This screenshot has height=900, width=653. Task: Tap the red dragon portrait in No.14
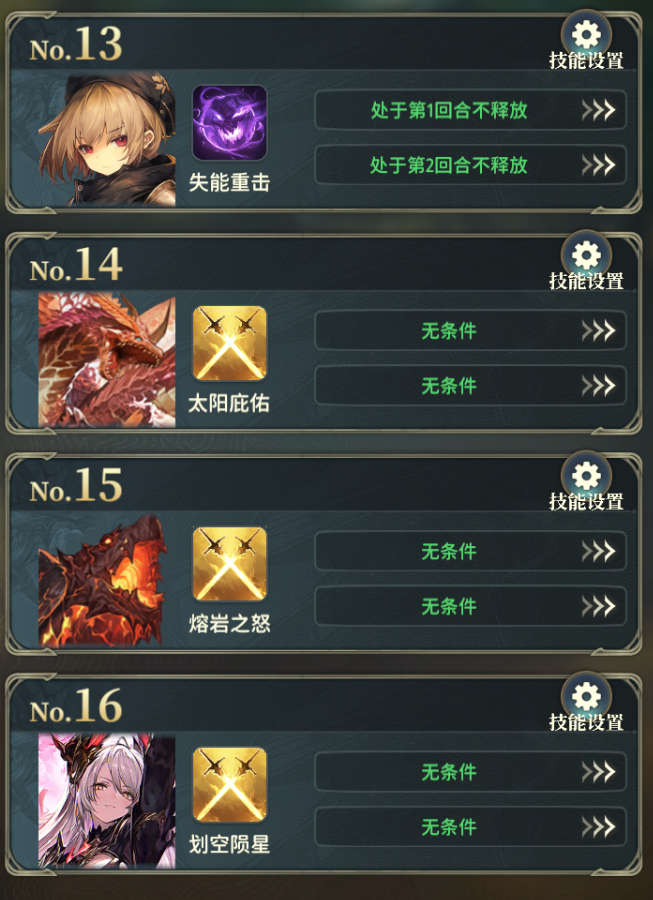click(107, 360)
